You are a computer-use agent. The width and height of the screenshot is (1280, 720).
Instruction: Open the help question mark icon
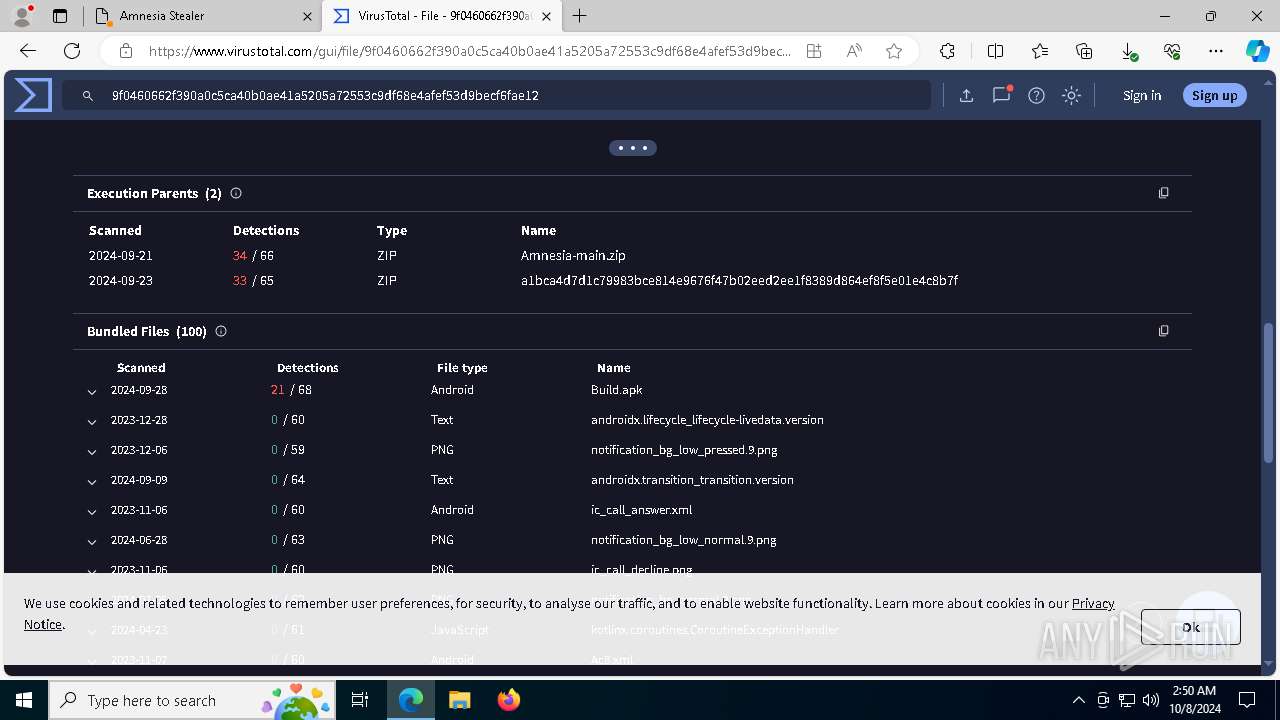tap(1037, 96)
